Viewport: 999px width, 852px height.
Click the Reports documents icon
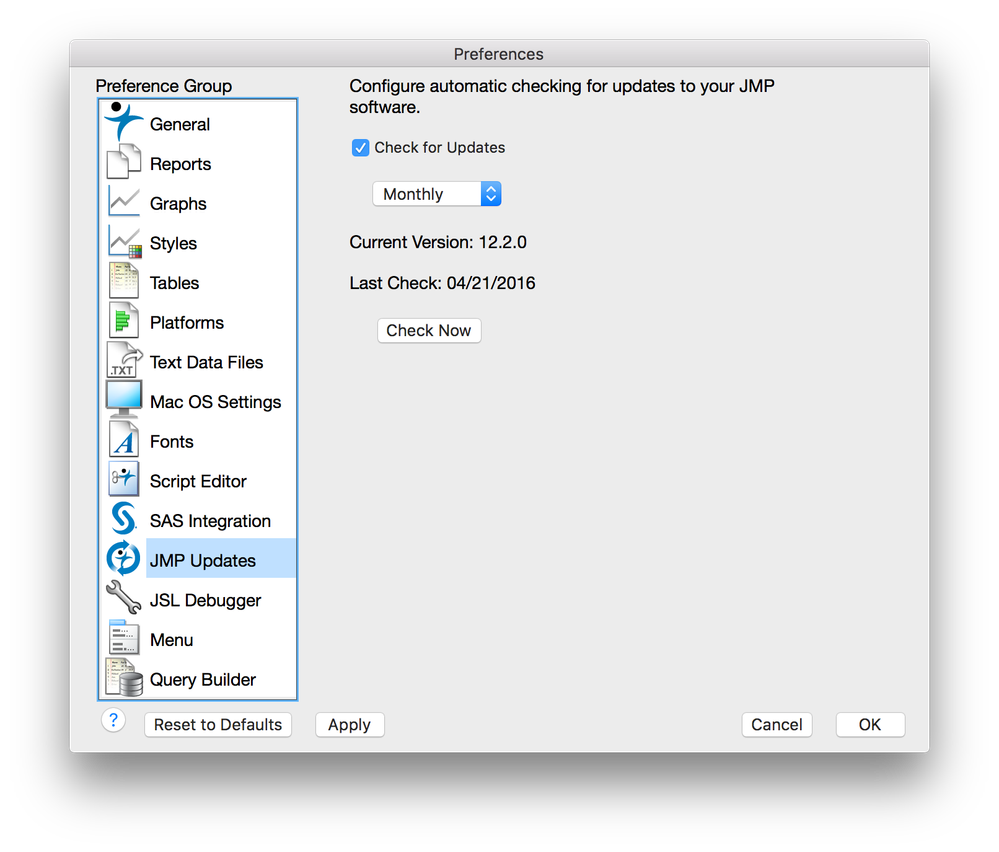pos(124,161)
